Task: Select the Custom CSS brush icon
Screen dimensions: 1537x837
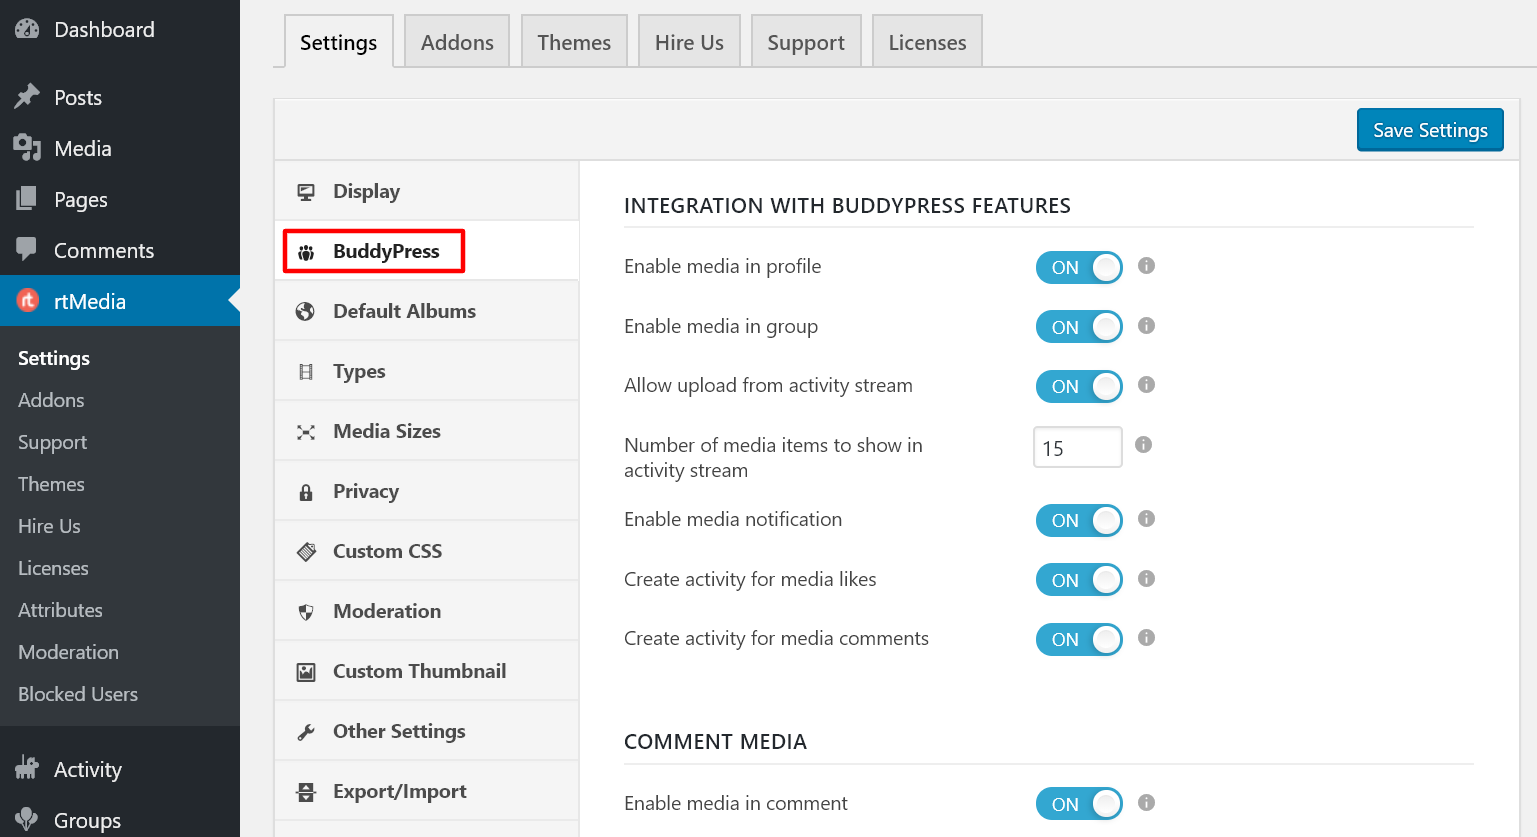Action: [305, 550]
